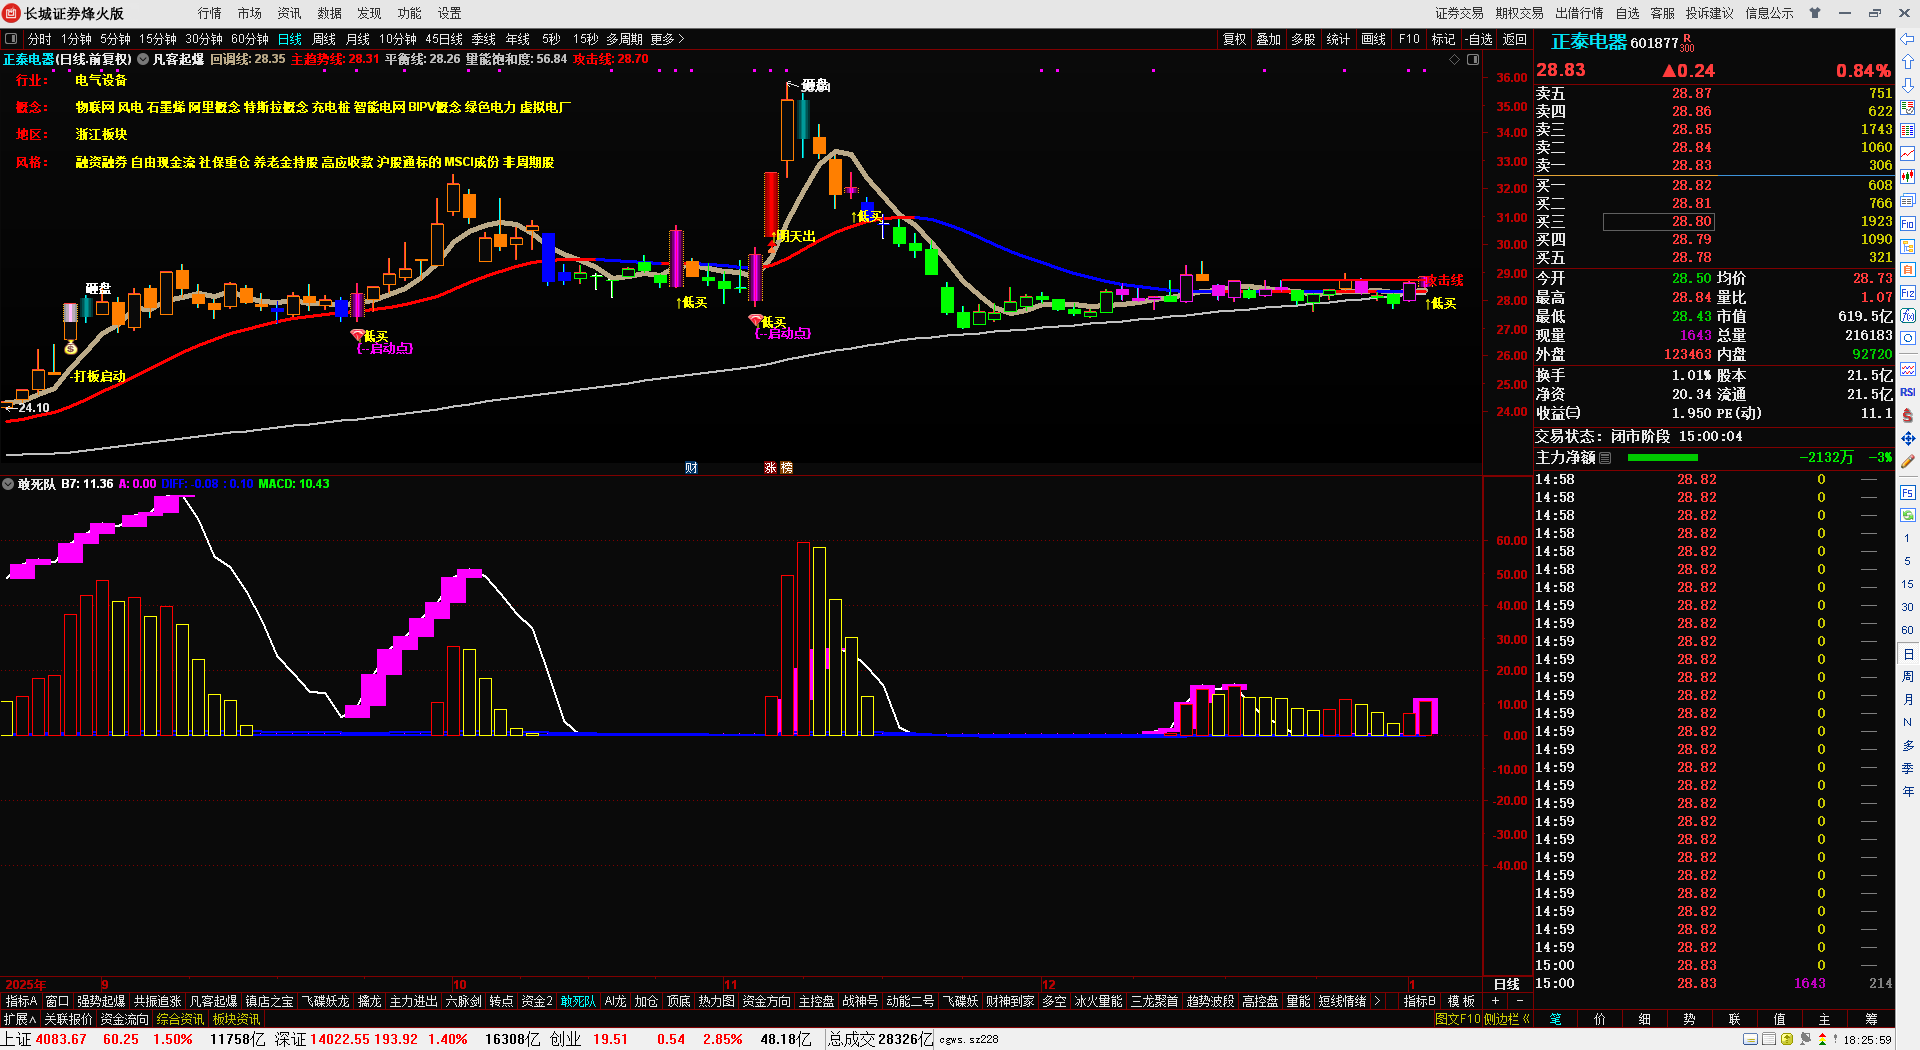Image resolution: width=1920 pixels, height=1050 pixels.
Task: Open the 功能 menu
Action: pos(410,13)
